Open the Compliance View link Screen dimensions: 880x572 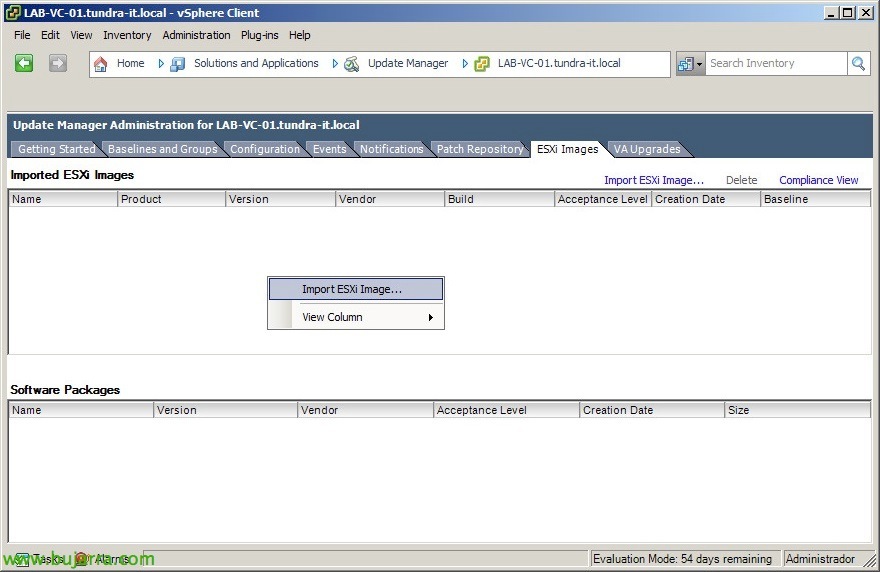(819, 180)
